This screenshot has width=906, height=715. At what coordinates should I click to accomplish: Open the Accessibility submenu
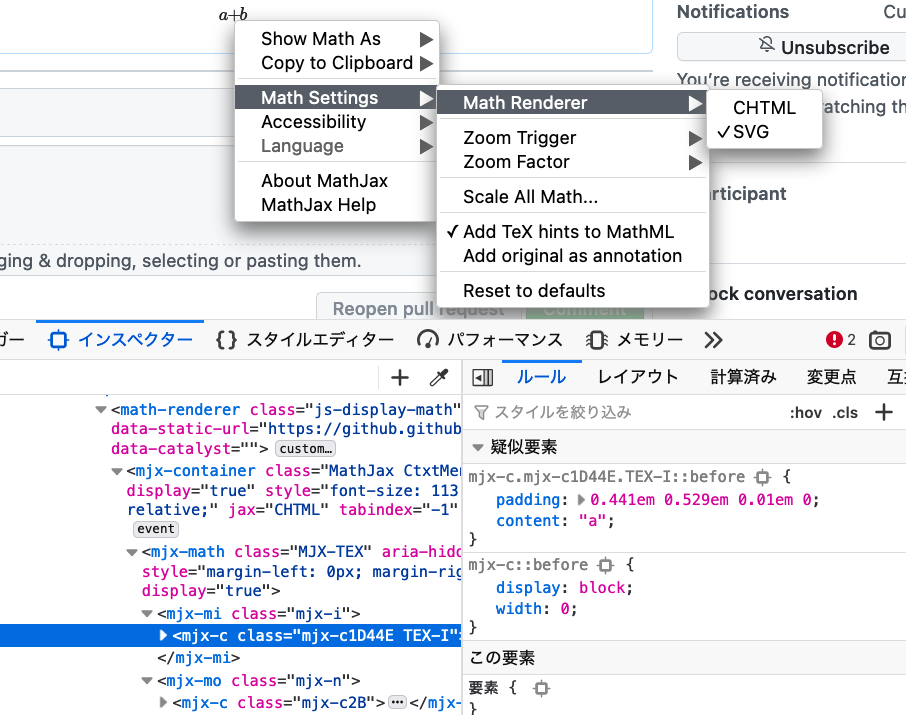[337, 122]
